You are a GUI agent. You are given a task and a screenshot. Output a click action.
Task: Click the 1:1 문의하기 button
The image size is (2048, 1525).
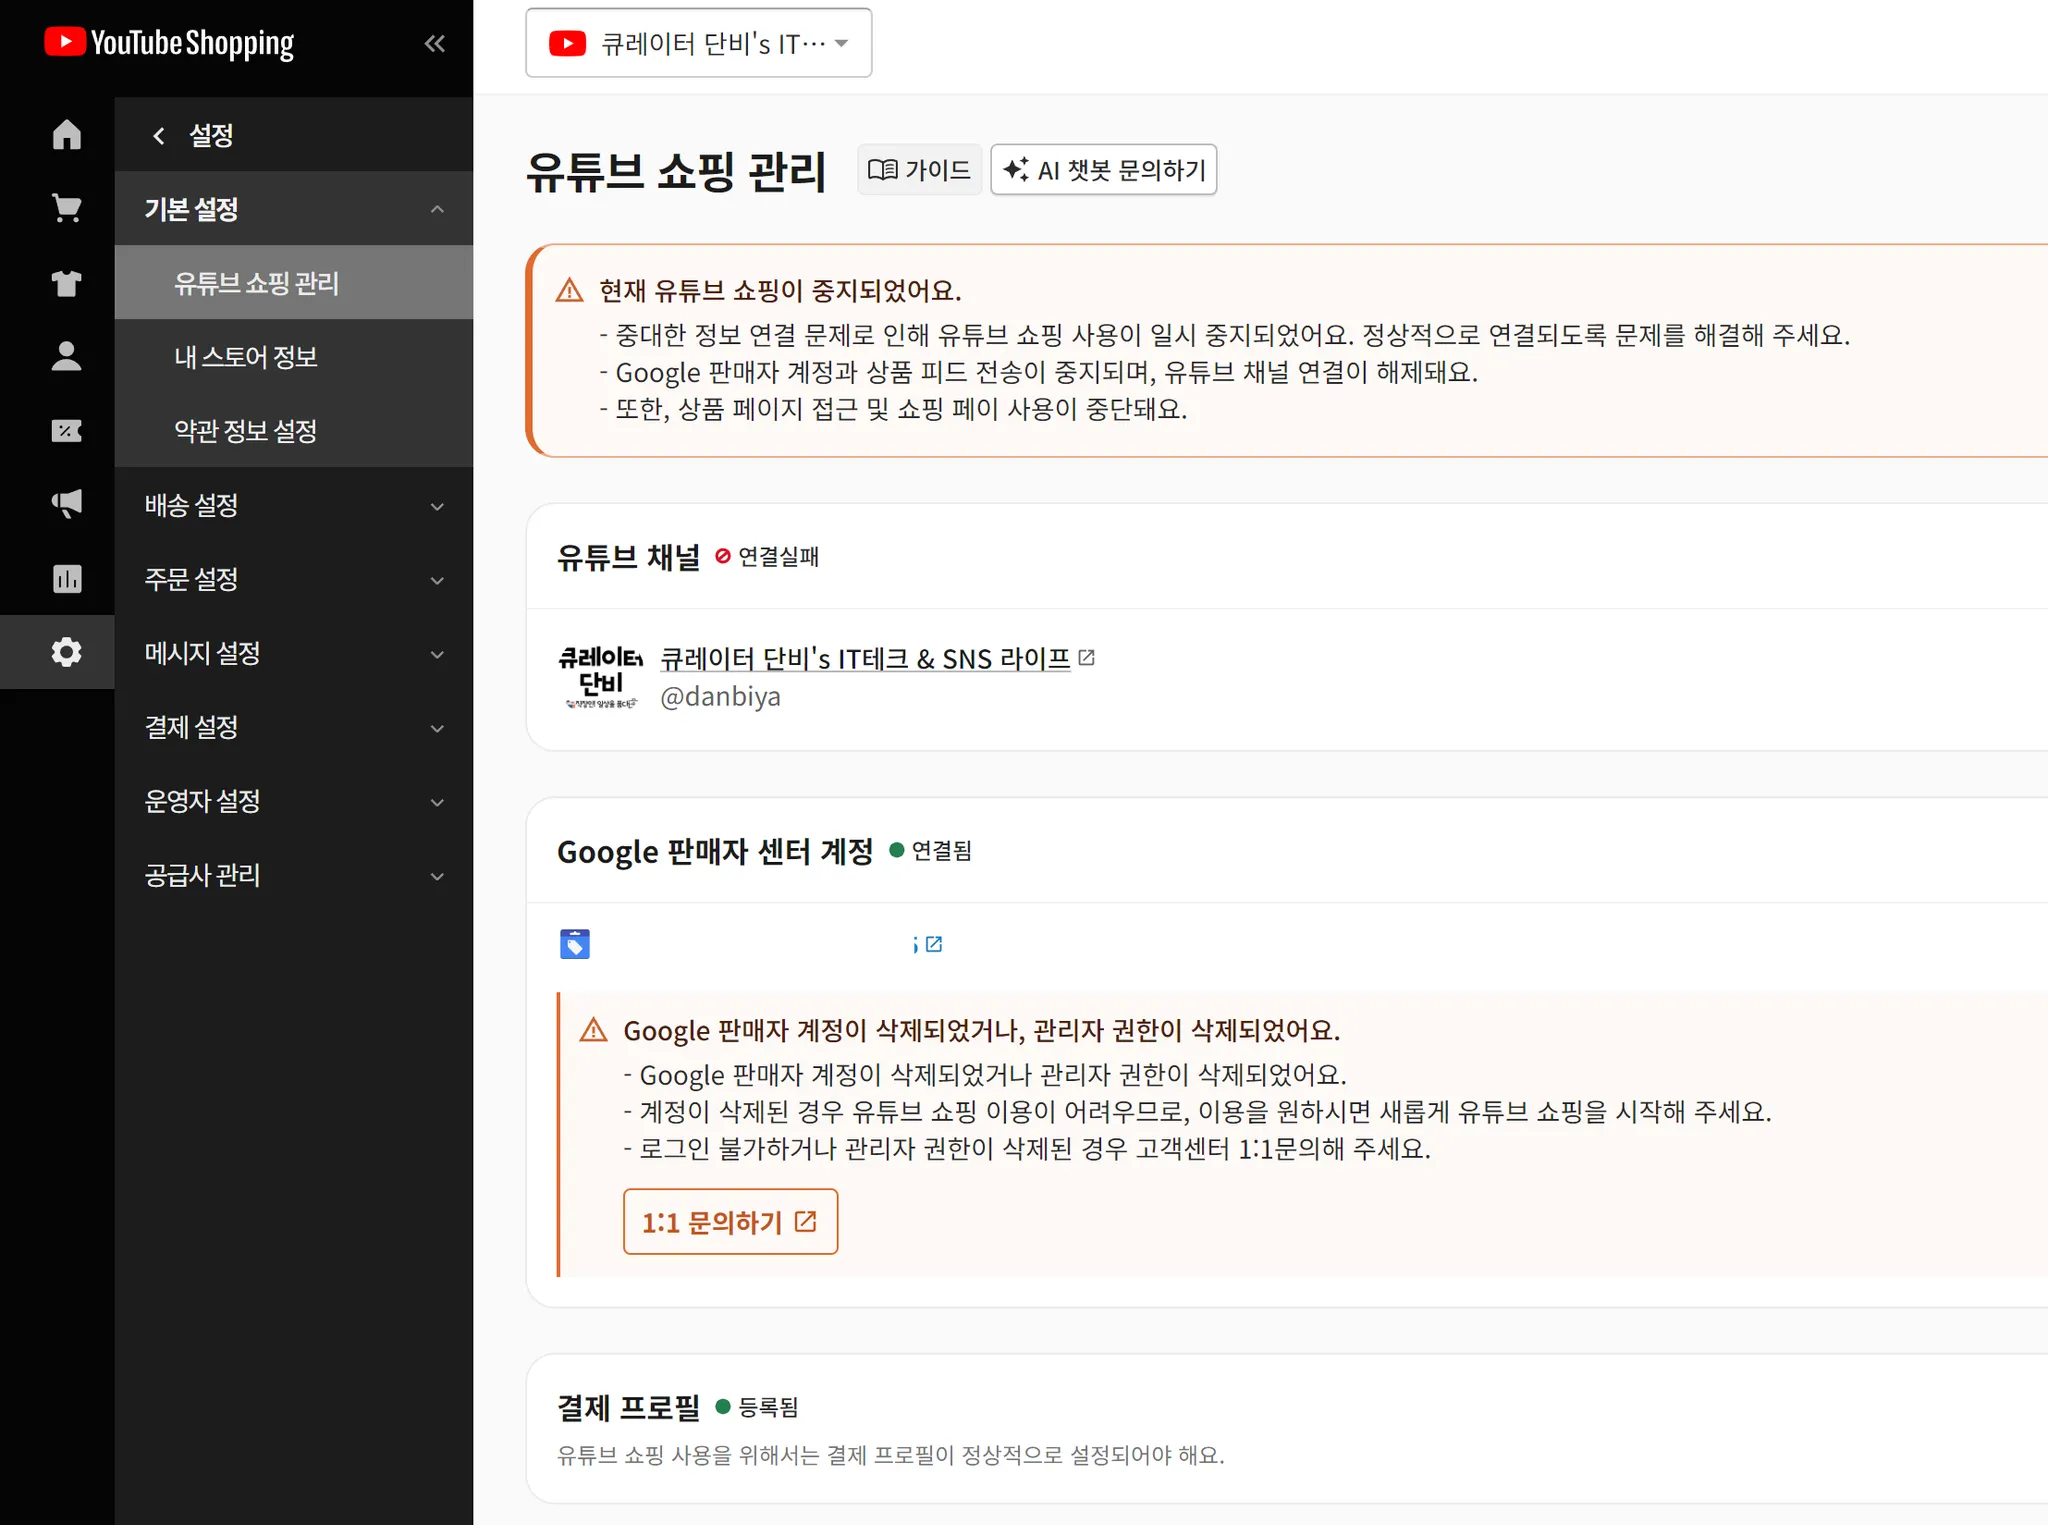730,1221
